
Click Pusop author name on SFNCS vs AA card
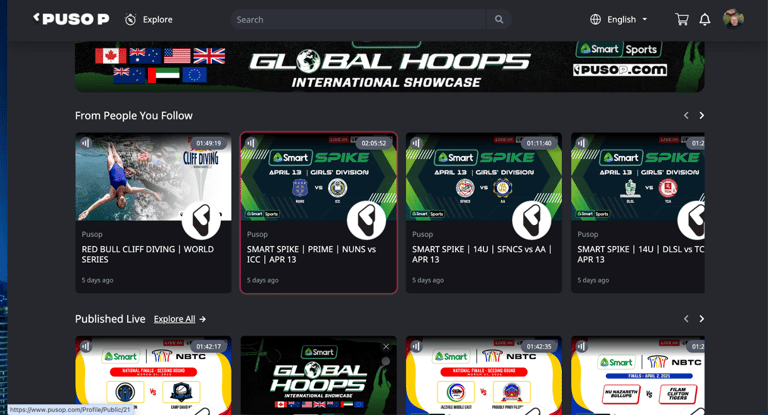422,234
